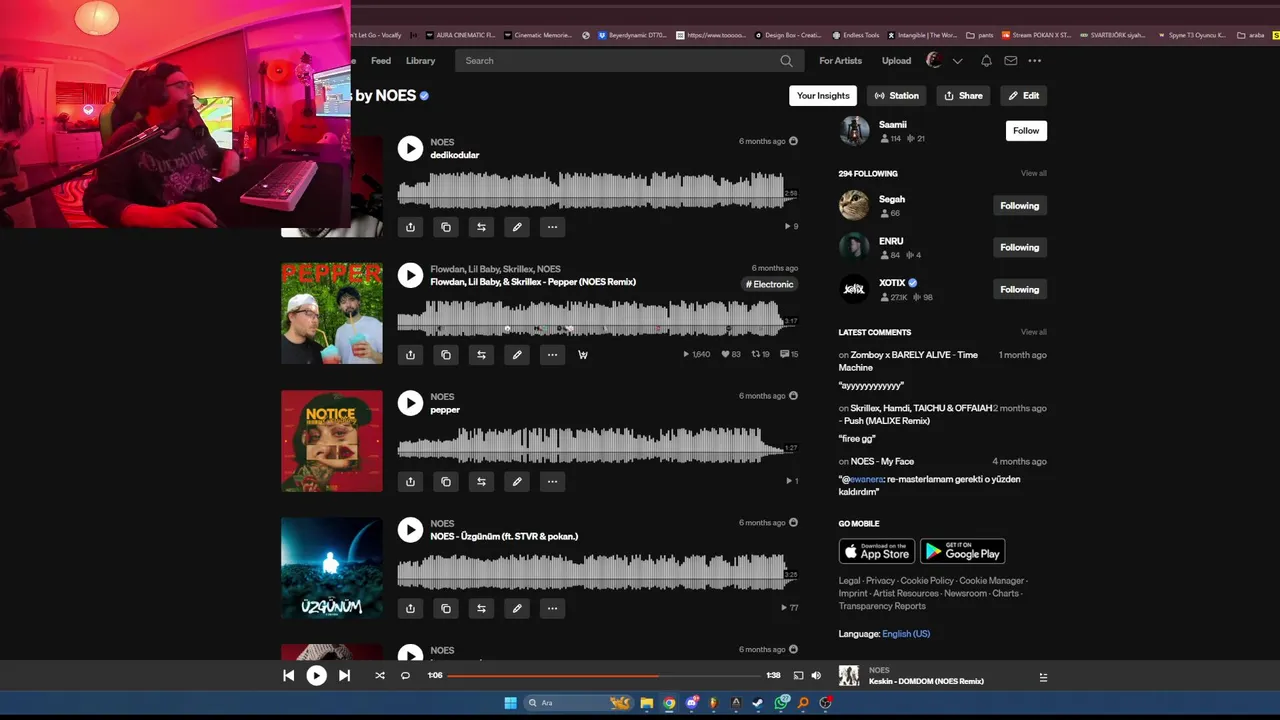Screen dimensions: 1280x720
Task: Edit Pepper (NOES Remix) with pencil icon
Action: click(x=517, y=354)
